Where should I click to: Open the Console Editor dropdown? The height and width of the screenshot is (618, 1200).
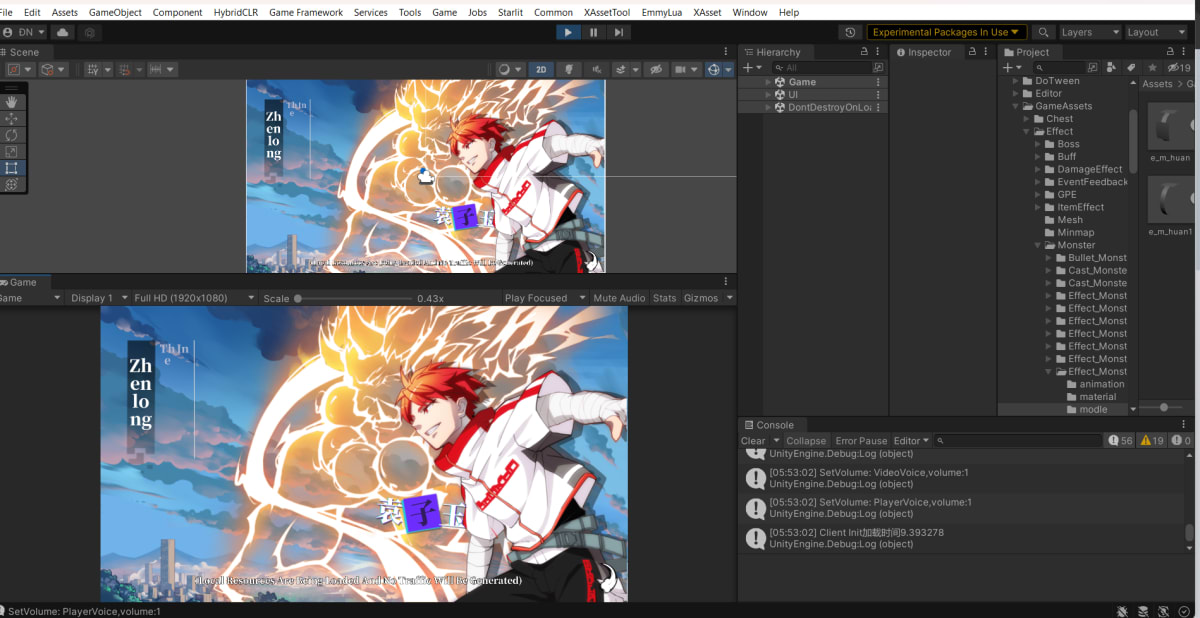pos(912,440)
